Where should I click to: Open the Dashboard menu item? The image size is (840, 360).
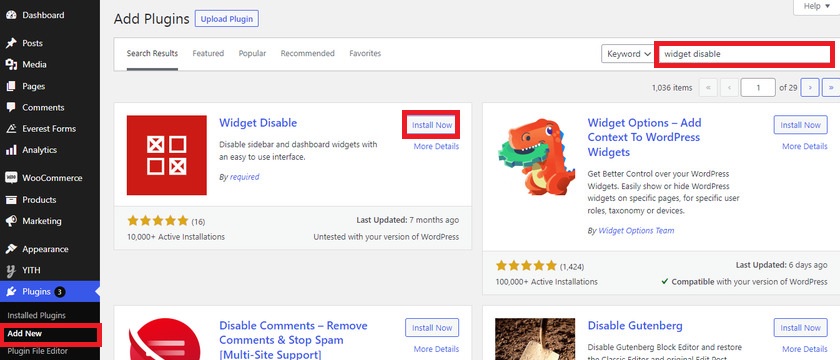[x=50, y=16]
